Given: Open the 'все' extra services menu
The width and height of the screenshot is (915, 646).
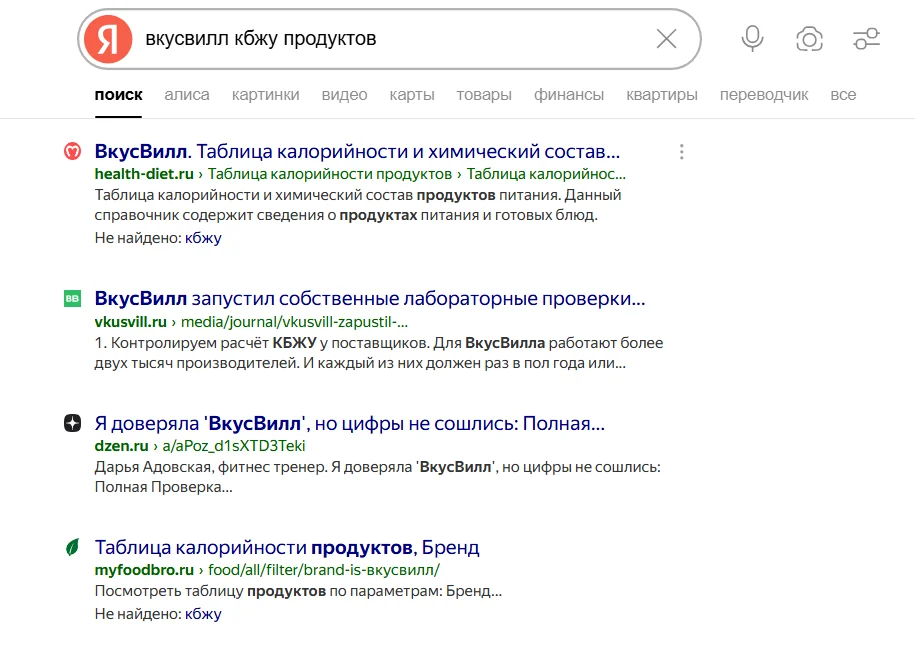Looking at the screenshot, I should click(x=844, y=94).
